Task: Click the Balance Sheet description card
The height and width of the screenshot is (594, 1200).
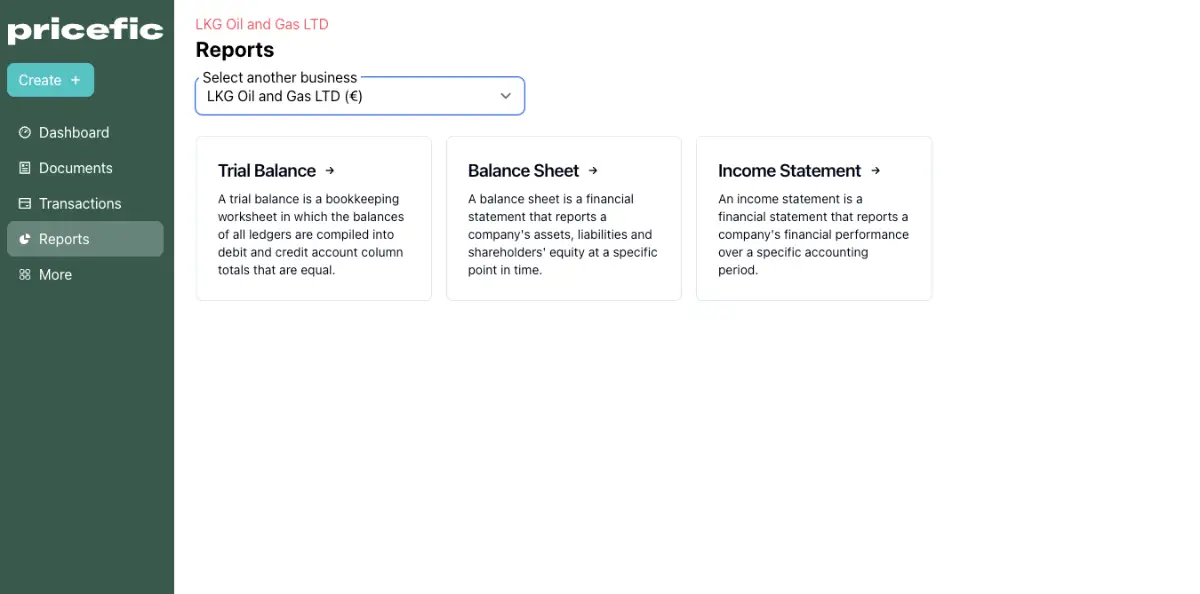Action: coord(564,218)
